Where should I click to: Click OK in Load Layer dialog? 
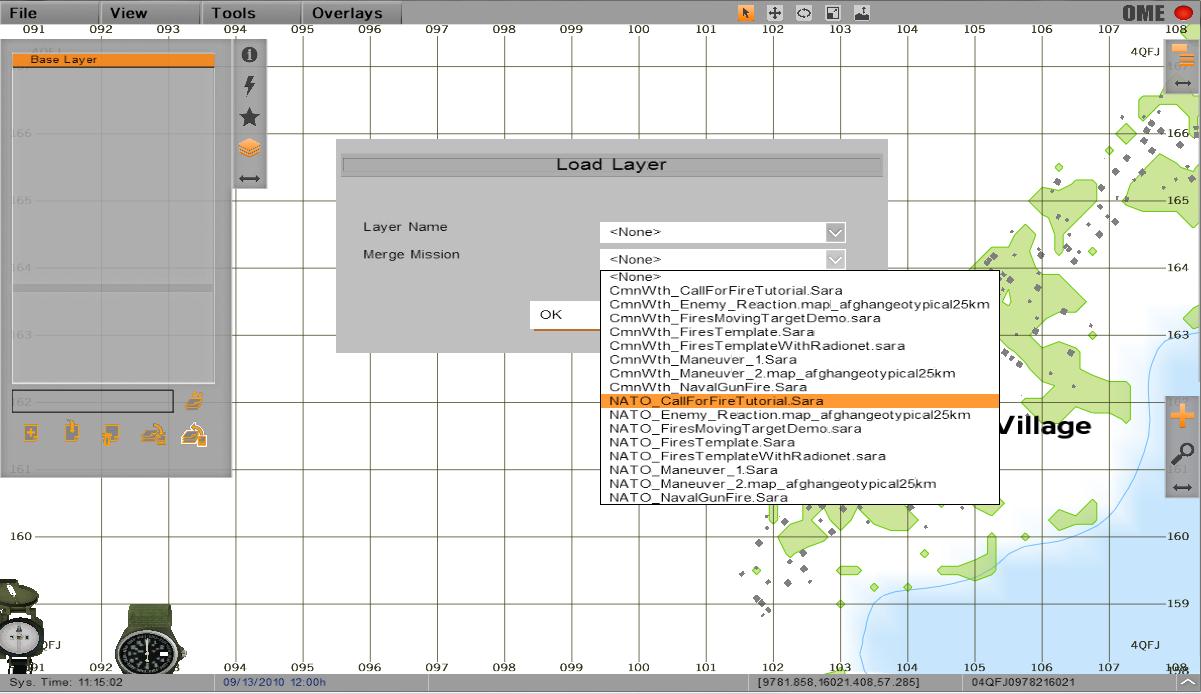[565, 315]
